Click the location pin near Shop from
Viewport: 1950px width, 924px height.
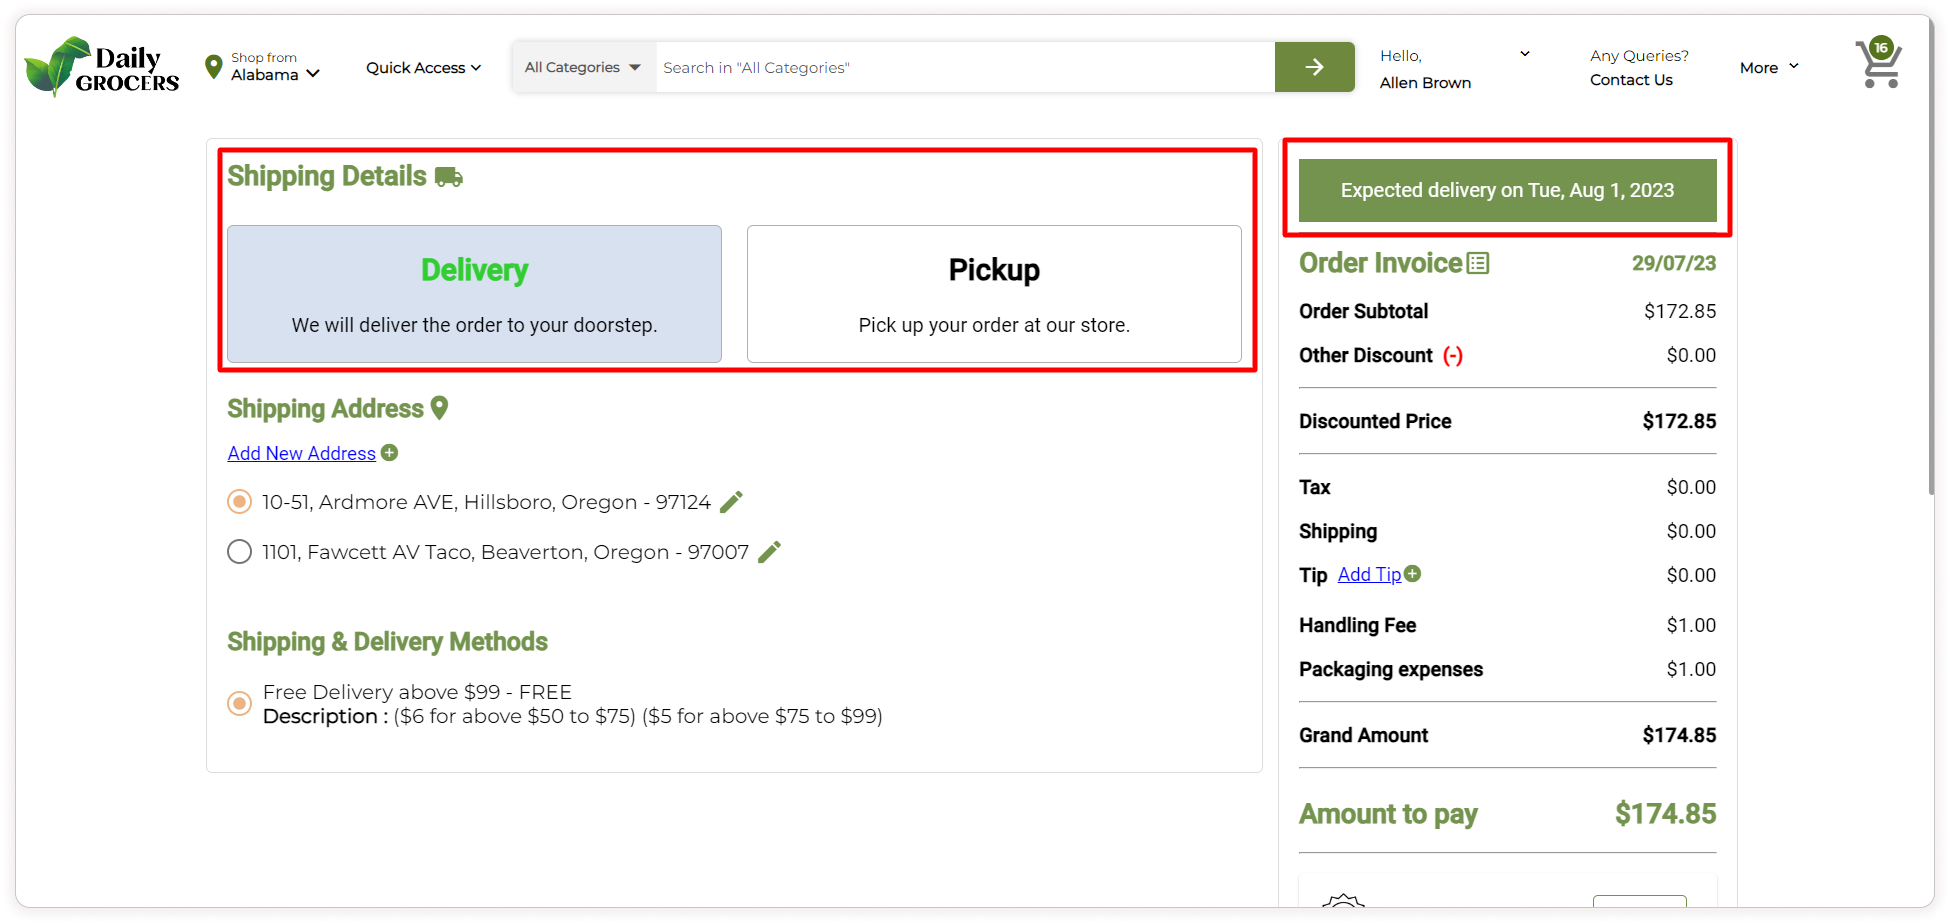tap(213, 67)
